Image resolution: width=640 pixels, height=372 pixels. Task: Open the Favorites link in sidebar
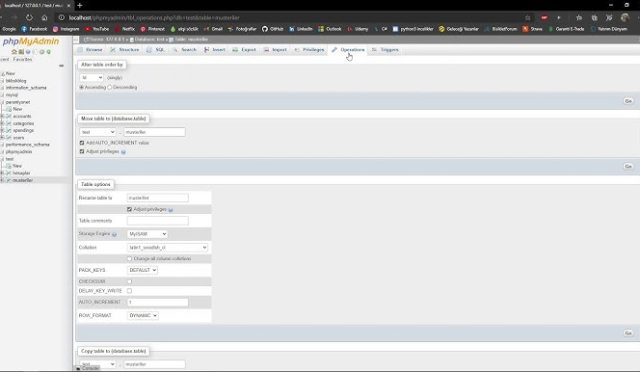(x=22, y=59)
